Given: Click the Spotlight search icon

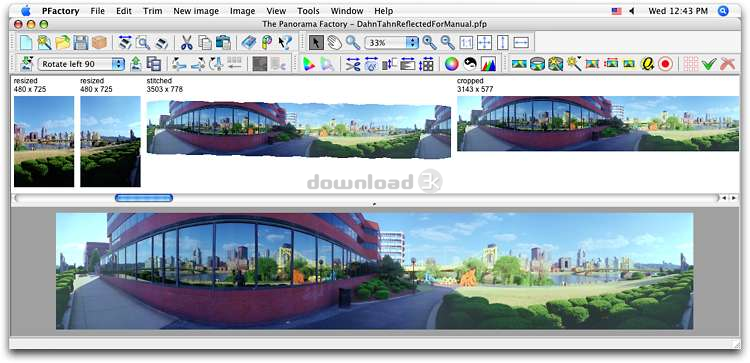Looking at the screenshot, I should coord(723,11).
